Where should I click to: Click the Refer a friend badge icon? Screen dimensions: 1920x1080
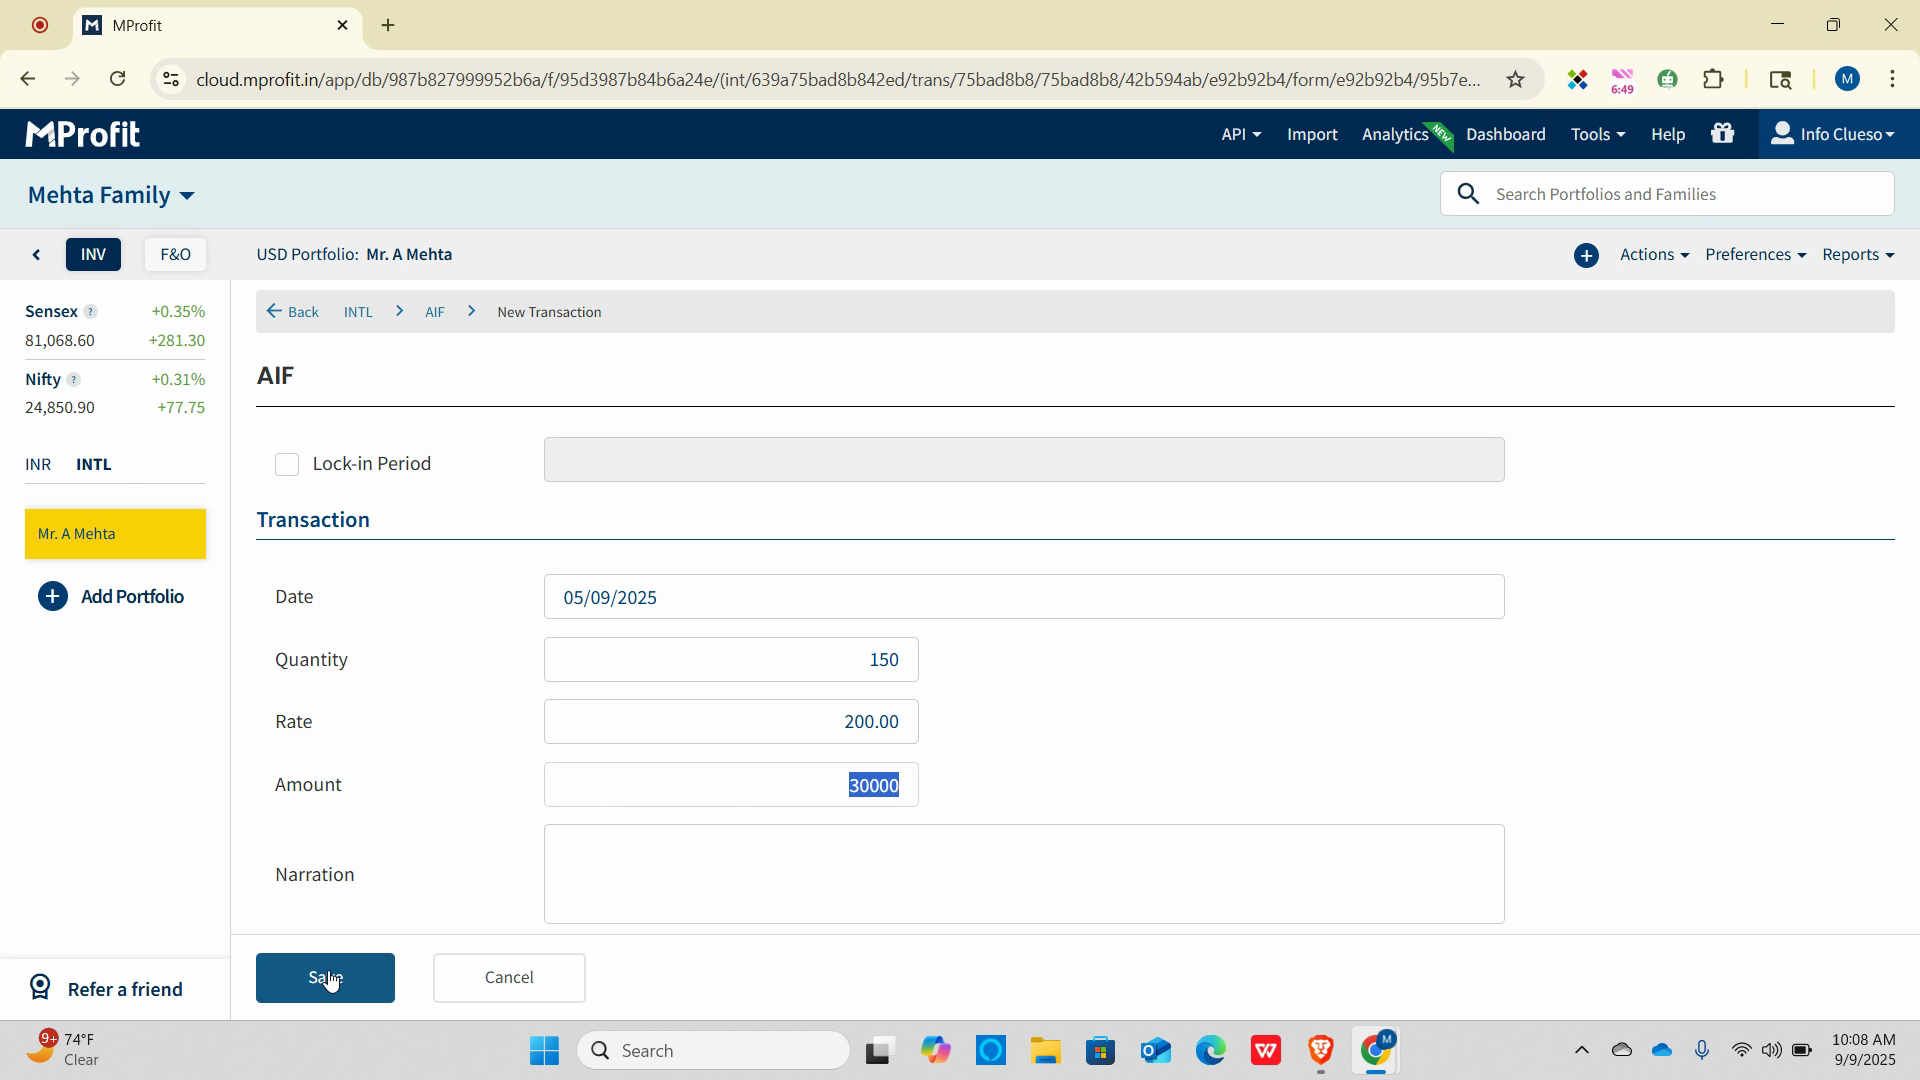coord(40,988)
